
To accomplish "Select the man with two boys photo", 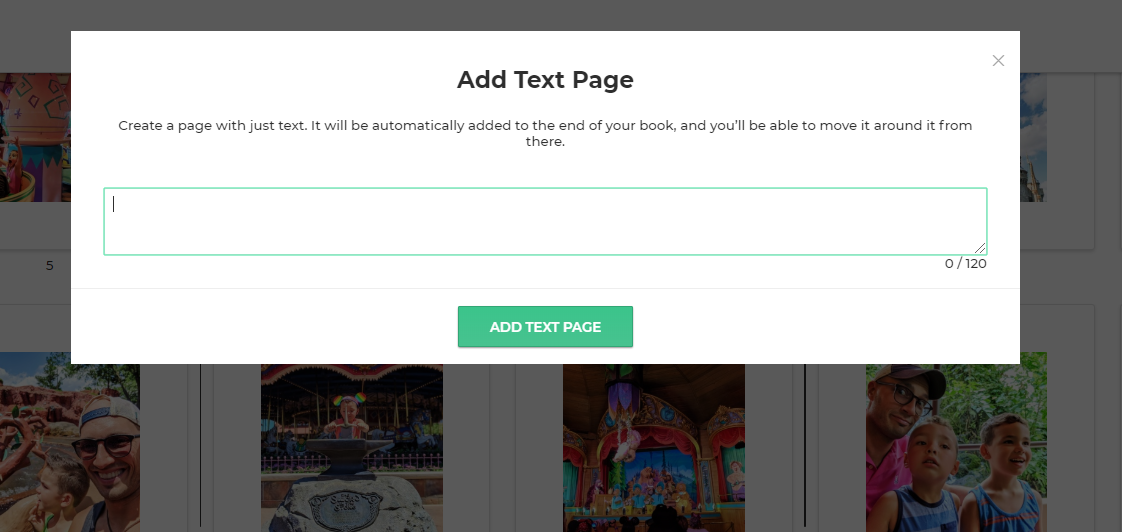I will (955, 448).
